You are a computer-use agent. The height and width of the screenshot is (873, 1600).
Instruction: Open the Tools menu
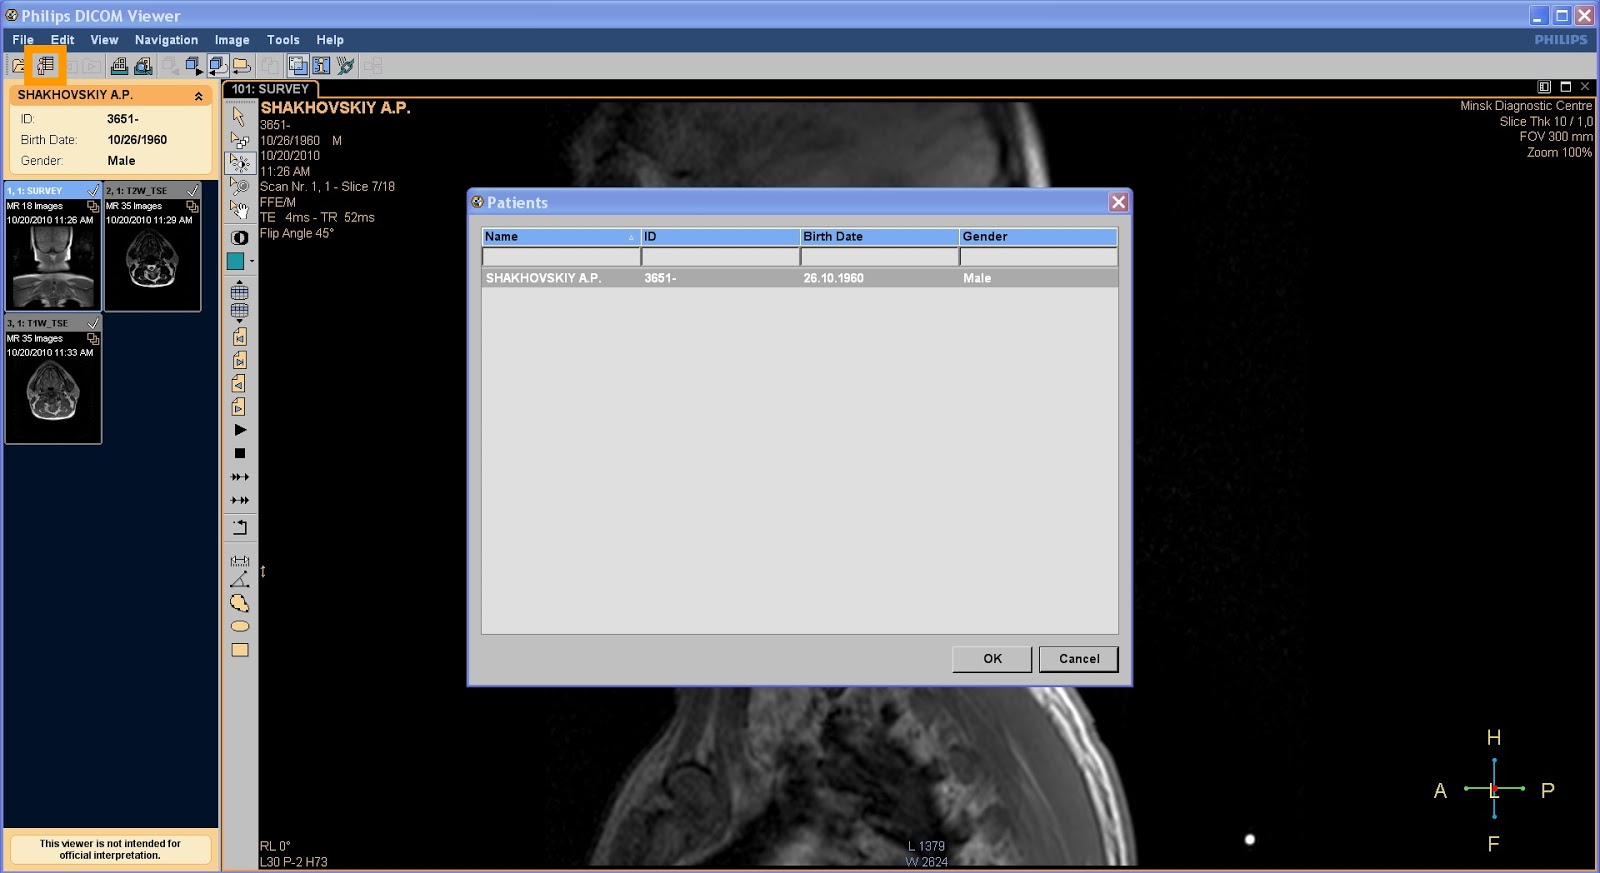[x=283, y=40]
